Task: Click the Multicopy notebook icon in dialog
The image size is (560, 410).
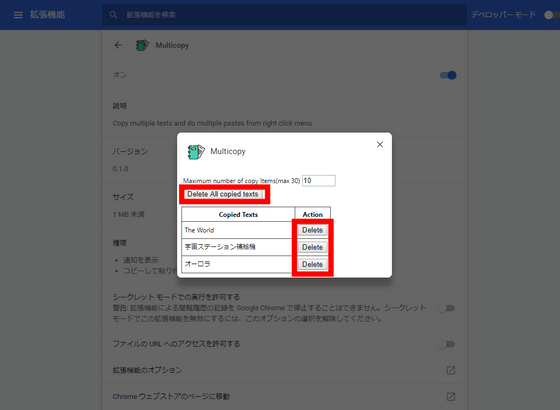Action: 196,152
